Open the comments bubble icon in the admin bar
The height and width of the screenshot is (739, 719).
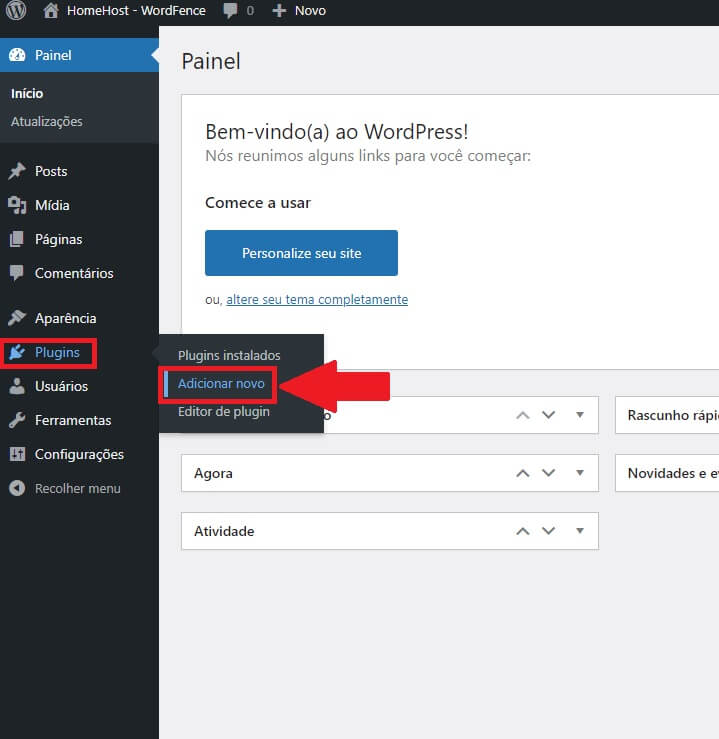230,10
